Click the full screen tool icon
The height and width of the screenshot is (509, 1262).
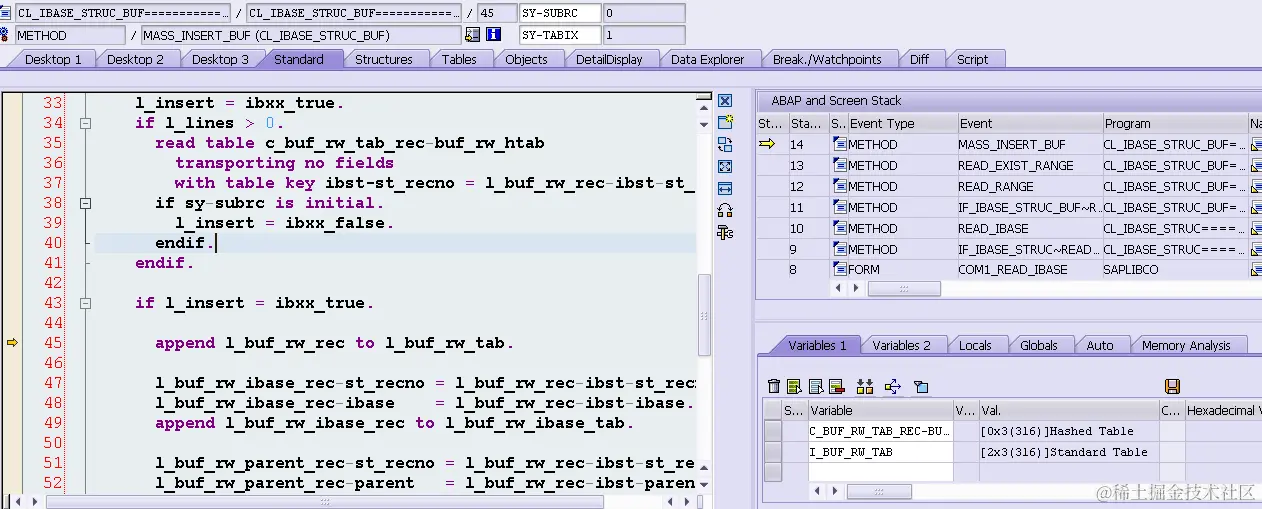click(725, 166)
